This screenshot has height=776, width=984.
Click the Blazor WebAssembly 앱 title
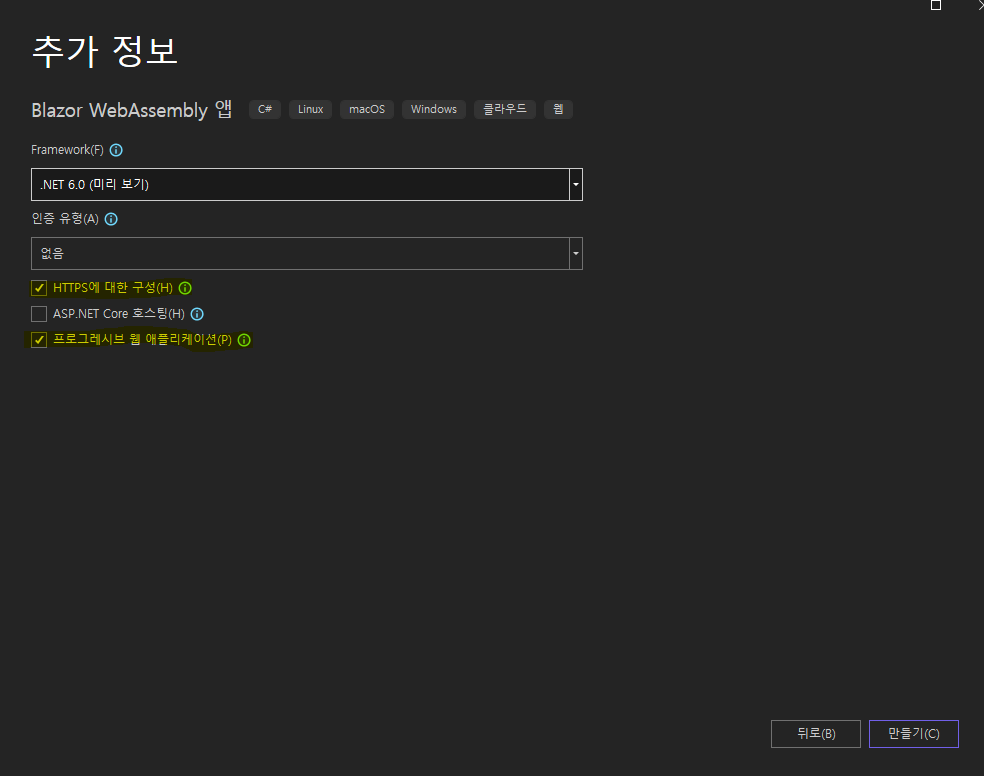pos(132,110)
